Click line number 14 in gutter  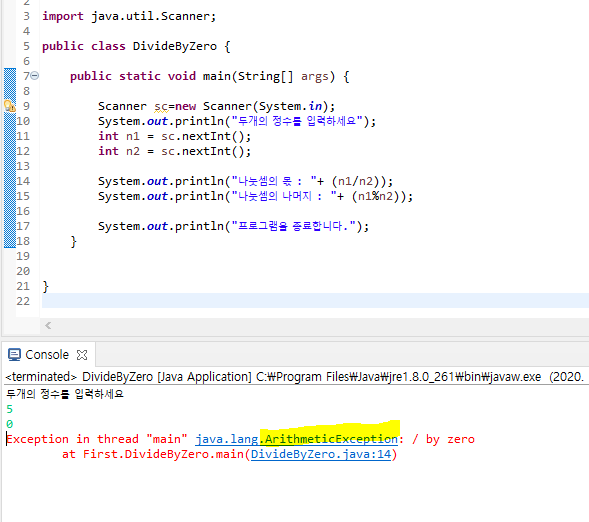pos(23,181)
